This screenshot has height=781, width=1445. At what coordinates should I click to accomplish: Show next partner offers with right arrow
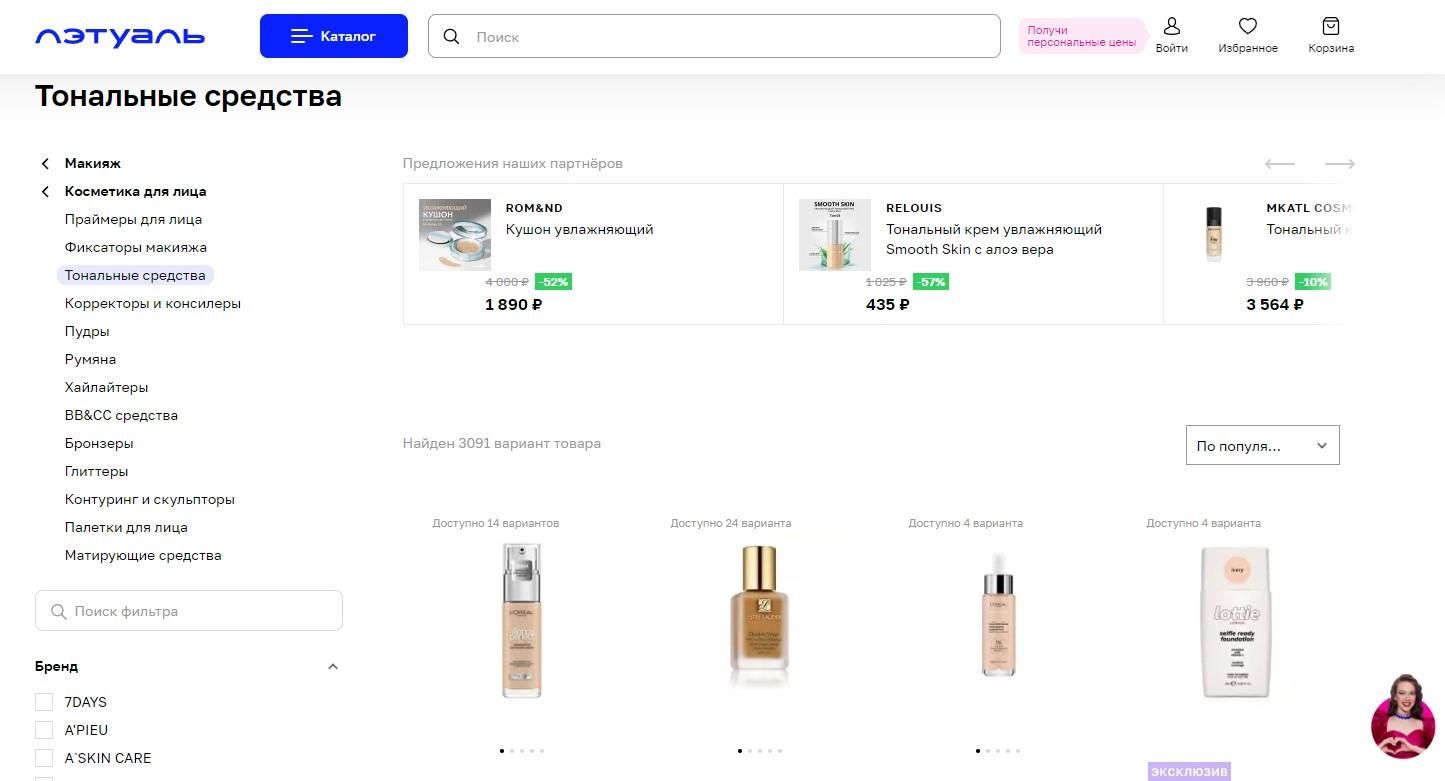1340,164
